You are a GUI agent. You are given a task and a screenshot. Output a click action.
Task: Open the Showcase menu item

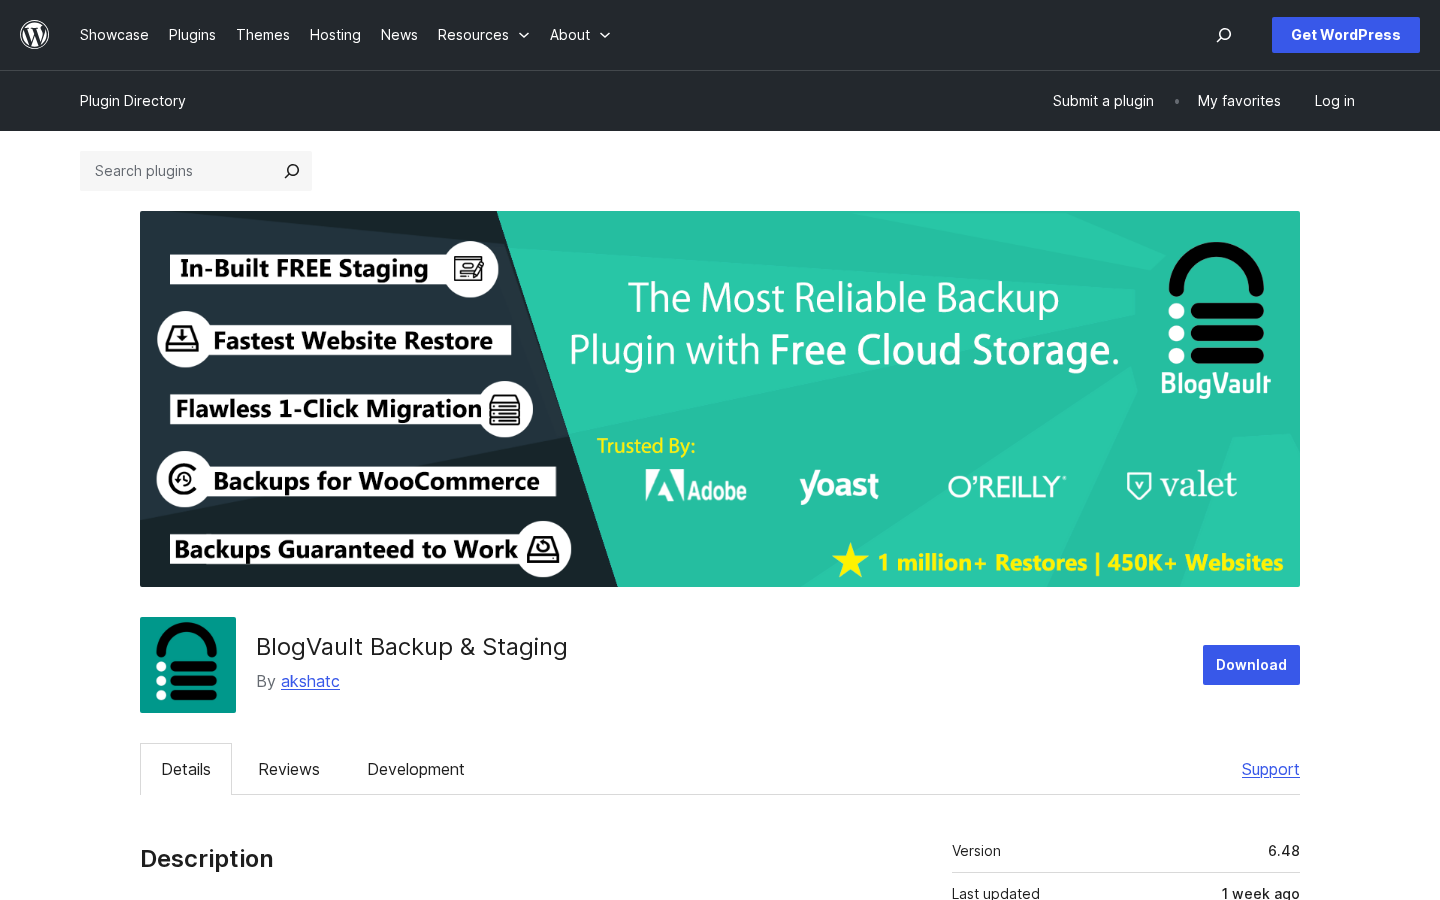[x=114, y=35]
